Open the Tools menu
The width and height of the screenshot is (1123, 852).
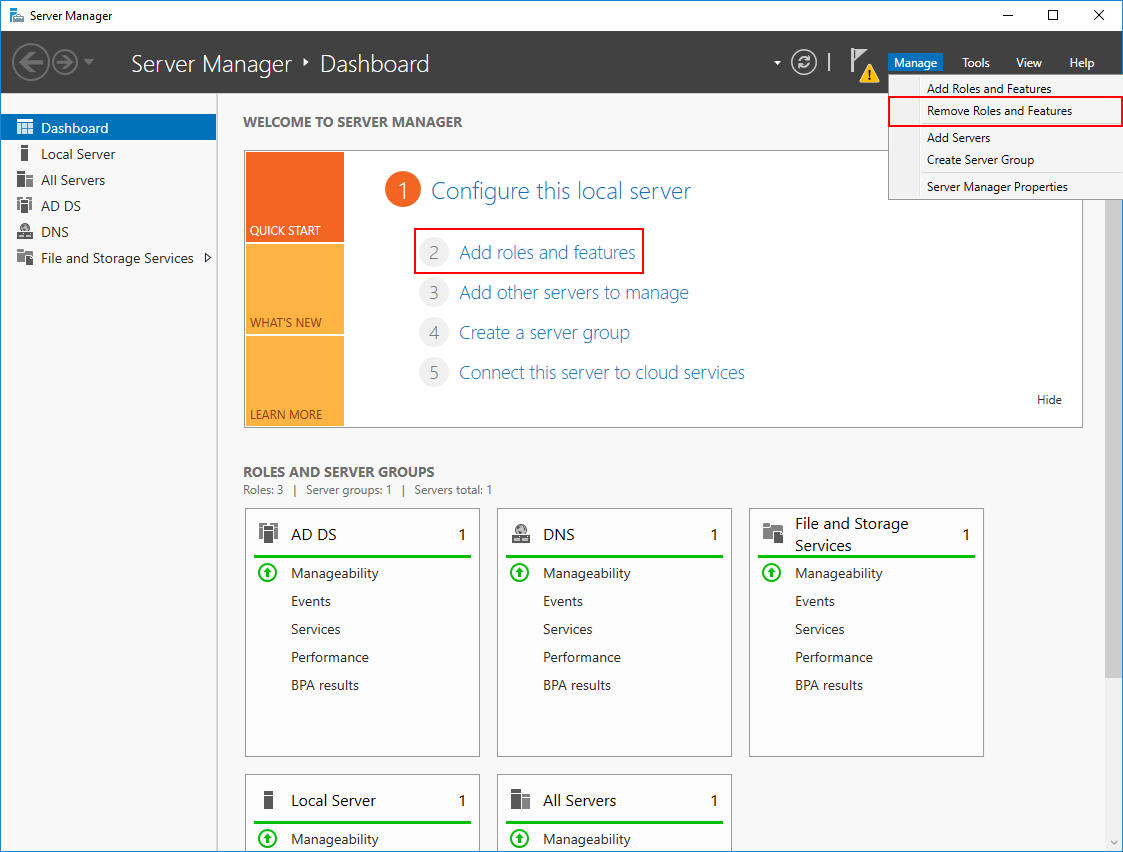(x=975, y=63)
